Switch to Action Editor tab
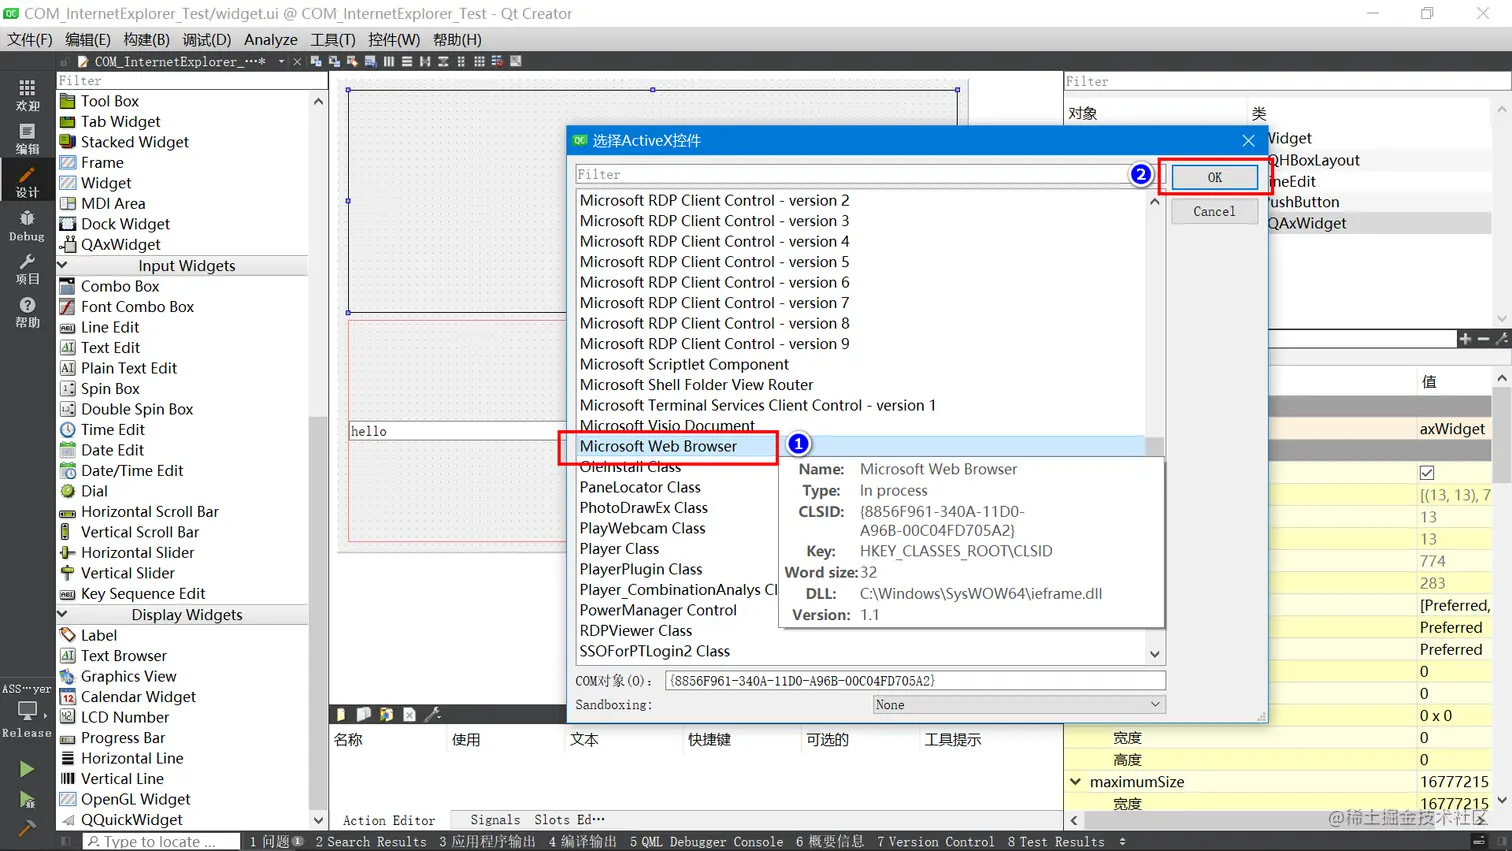The height and width of the screenshot is (851, 1512). [x=389, y=820]
